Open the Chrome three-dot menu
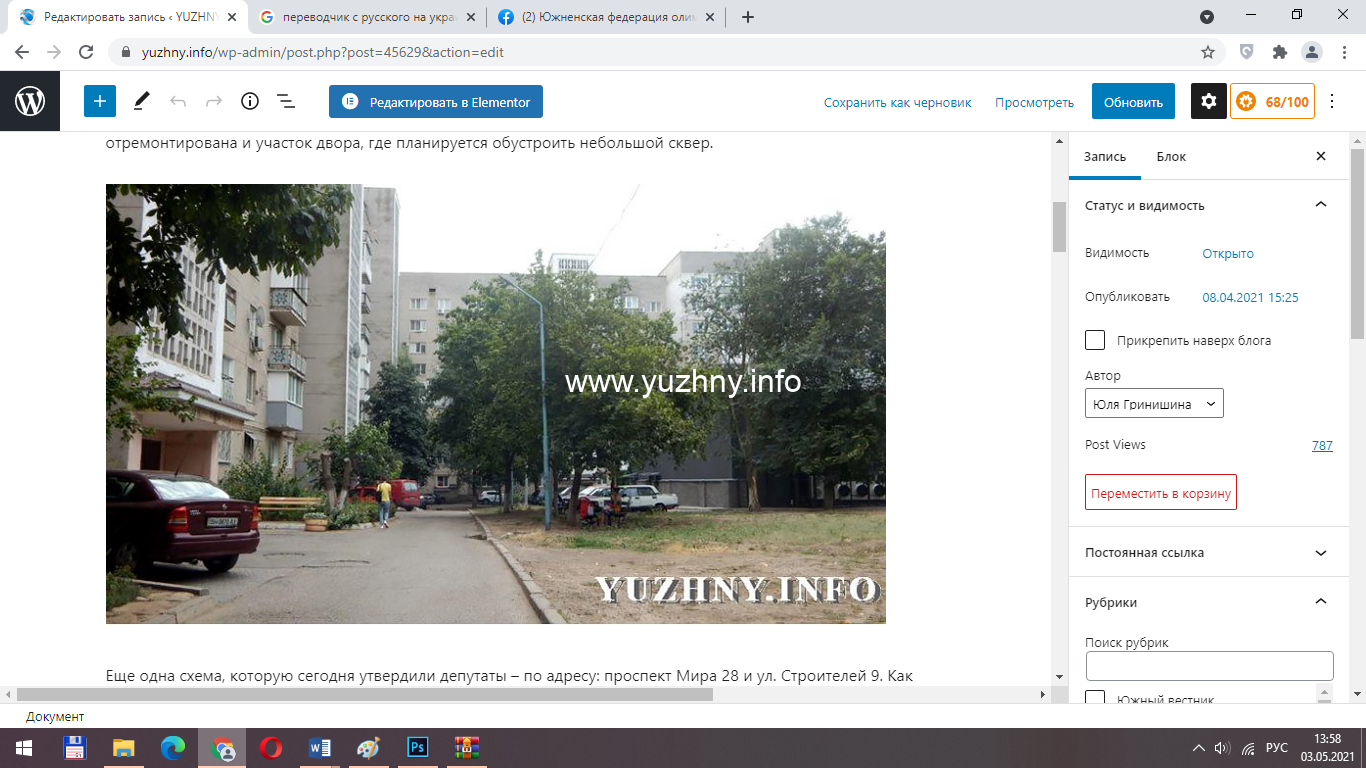Viewport: 1366px width, 768px height. pyautogui.click(x=1343, y=51)
